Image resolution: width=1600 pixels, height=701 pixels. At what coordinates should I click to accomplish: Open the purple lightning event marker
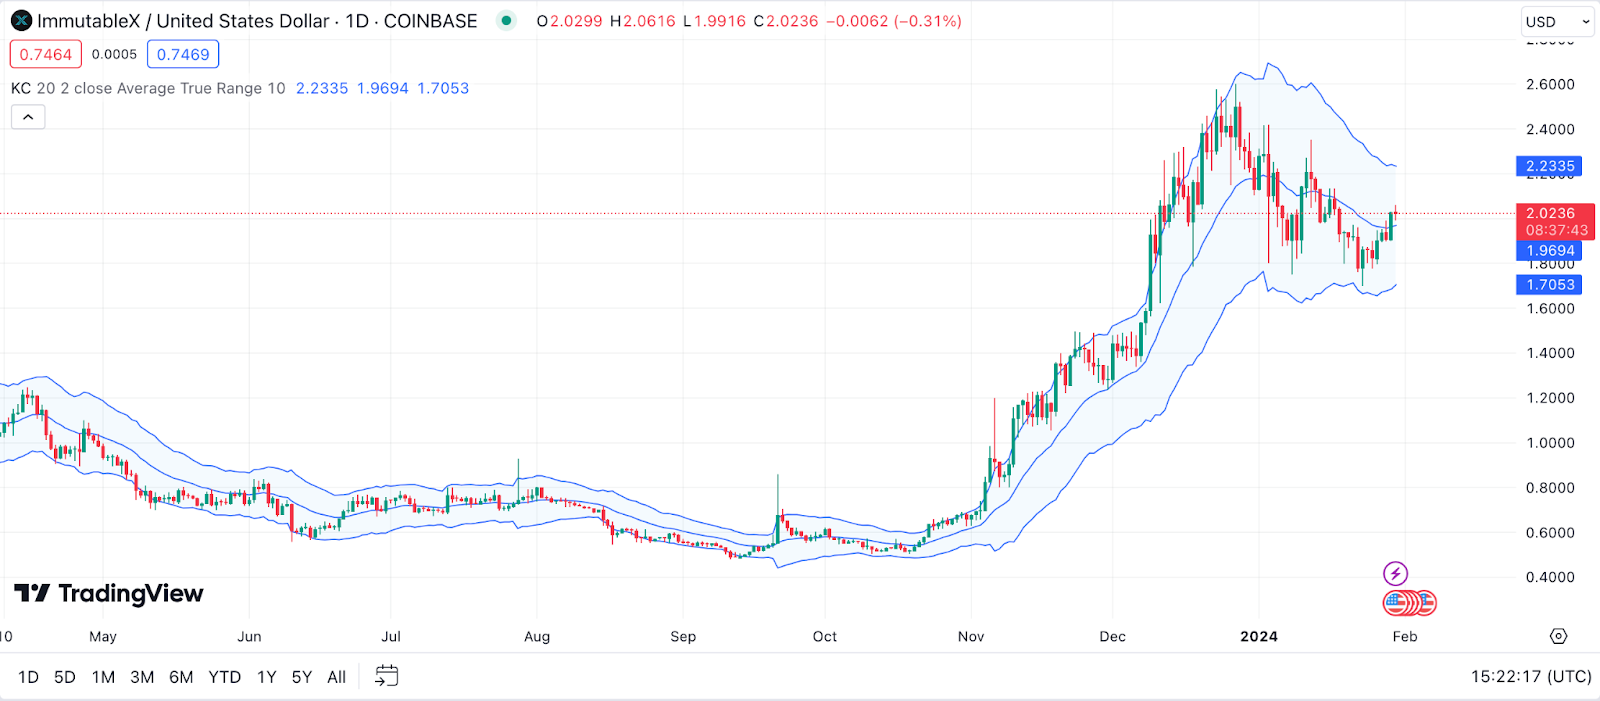tap(1395, 573)
